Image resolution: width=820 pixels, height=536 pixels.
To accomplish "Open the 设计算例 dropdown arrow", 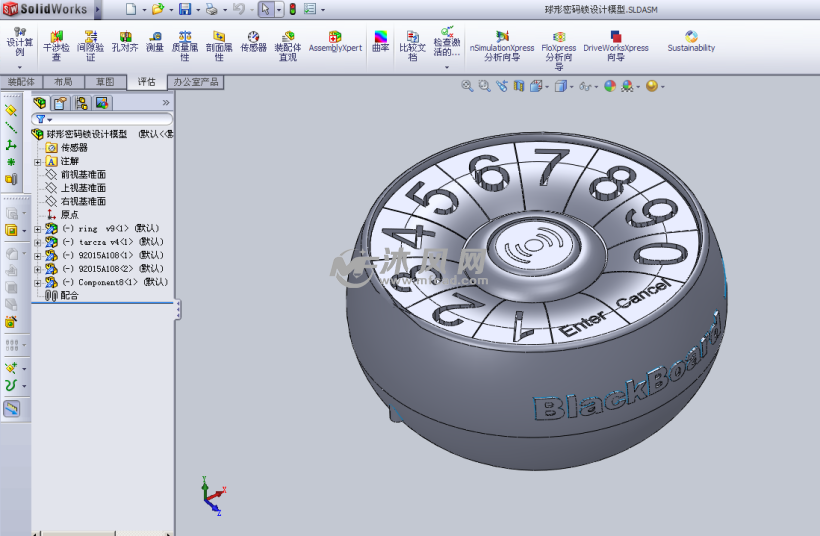I will click(x=19, y=67).
